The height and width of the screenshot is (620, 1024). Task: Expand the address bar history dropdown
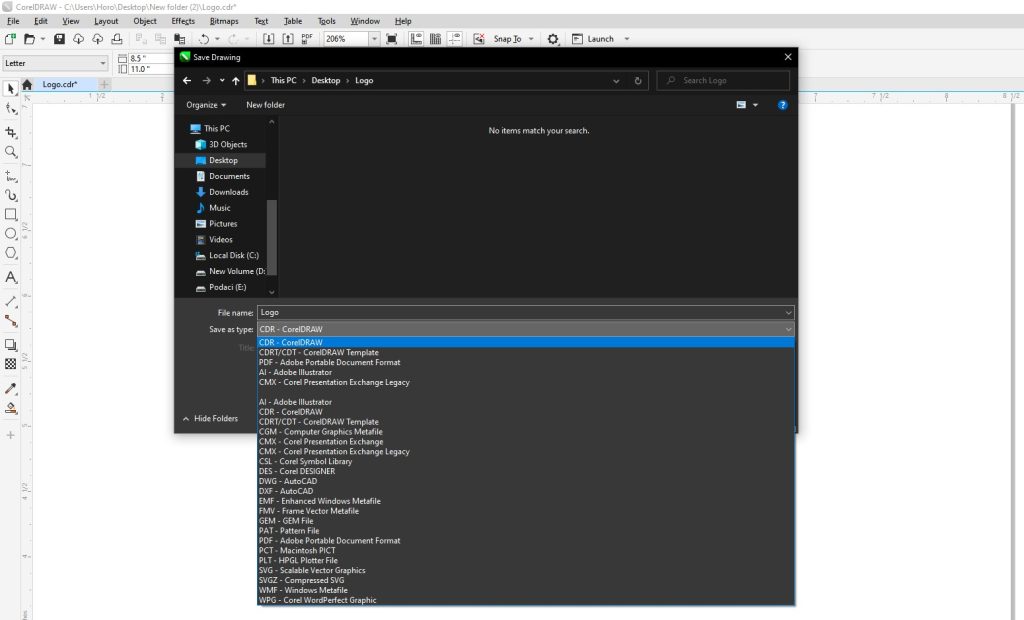click(x=616, y=80)
